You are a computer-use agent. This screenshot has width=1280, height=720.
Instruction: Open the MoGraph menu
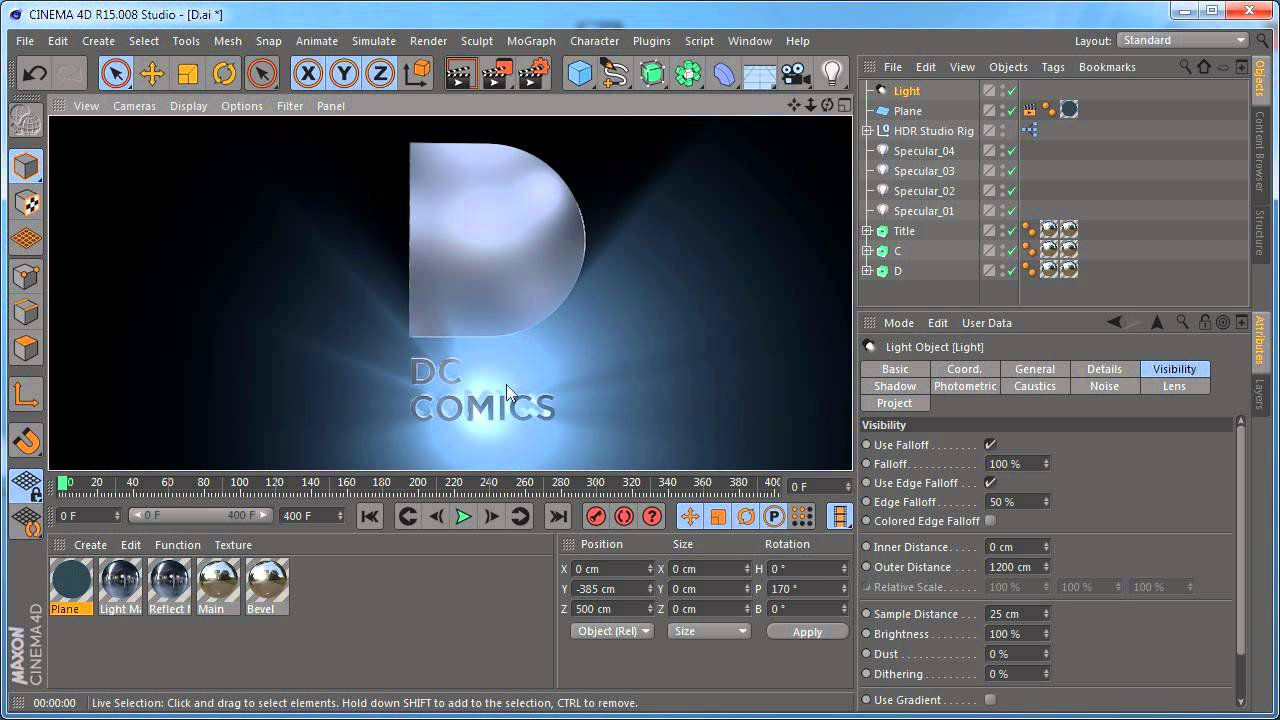click(531, 41)
